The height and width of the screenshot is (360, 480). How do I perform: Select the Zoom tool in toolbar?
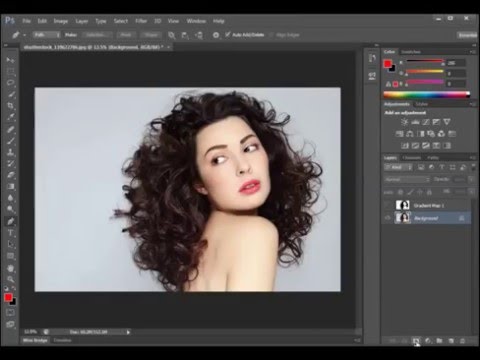point(10,279)
